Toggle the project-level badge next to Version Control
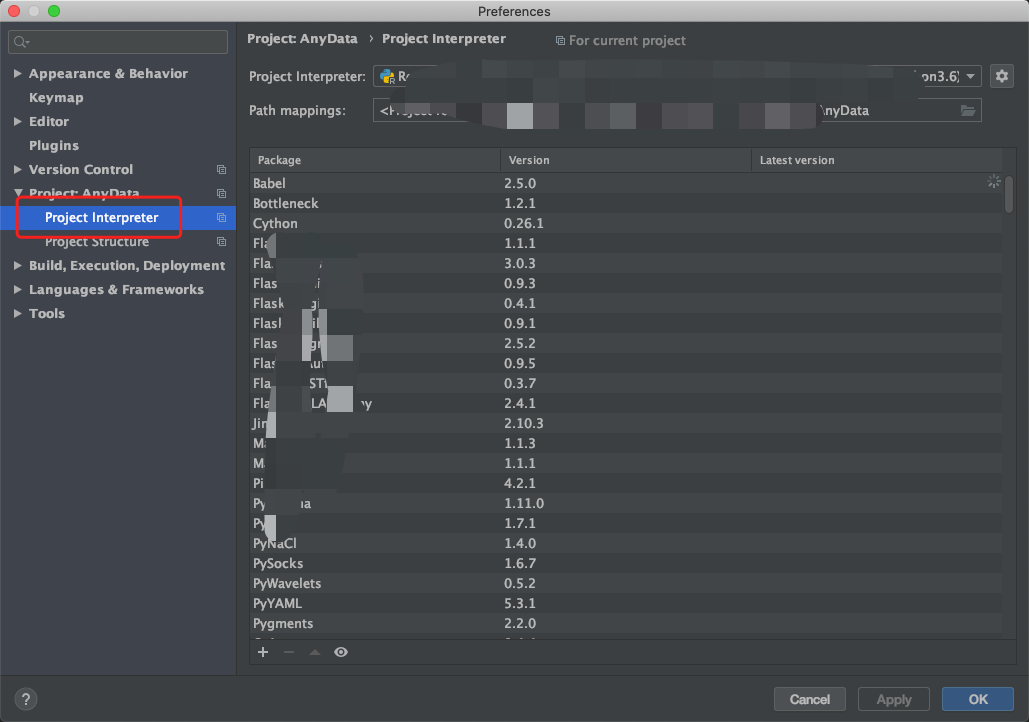Viewport: 1029px width, 722px height. 221,169
